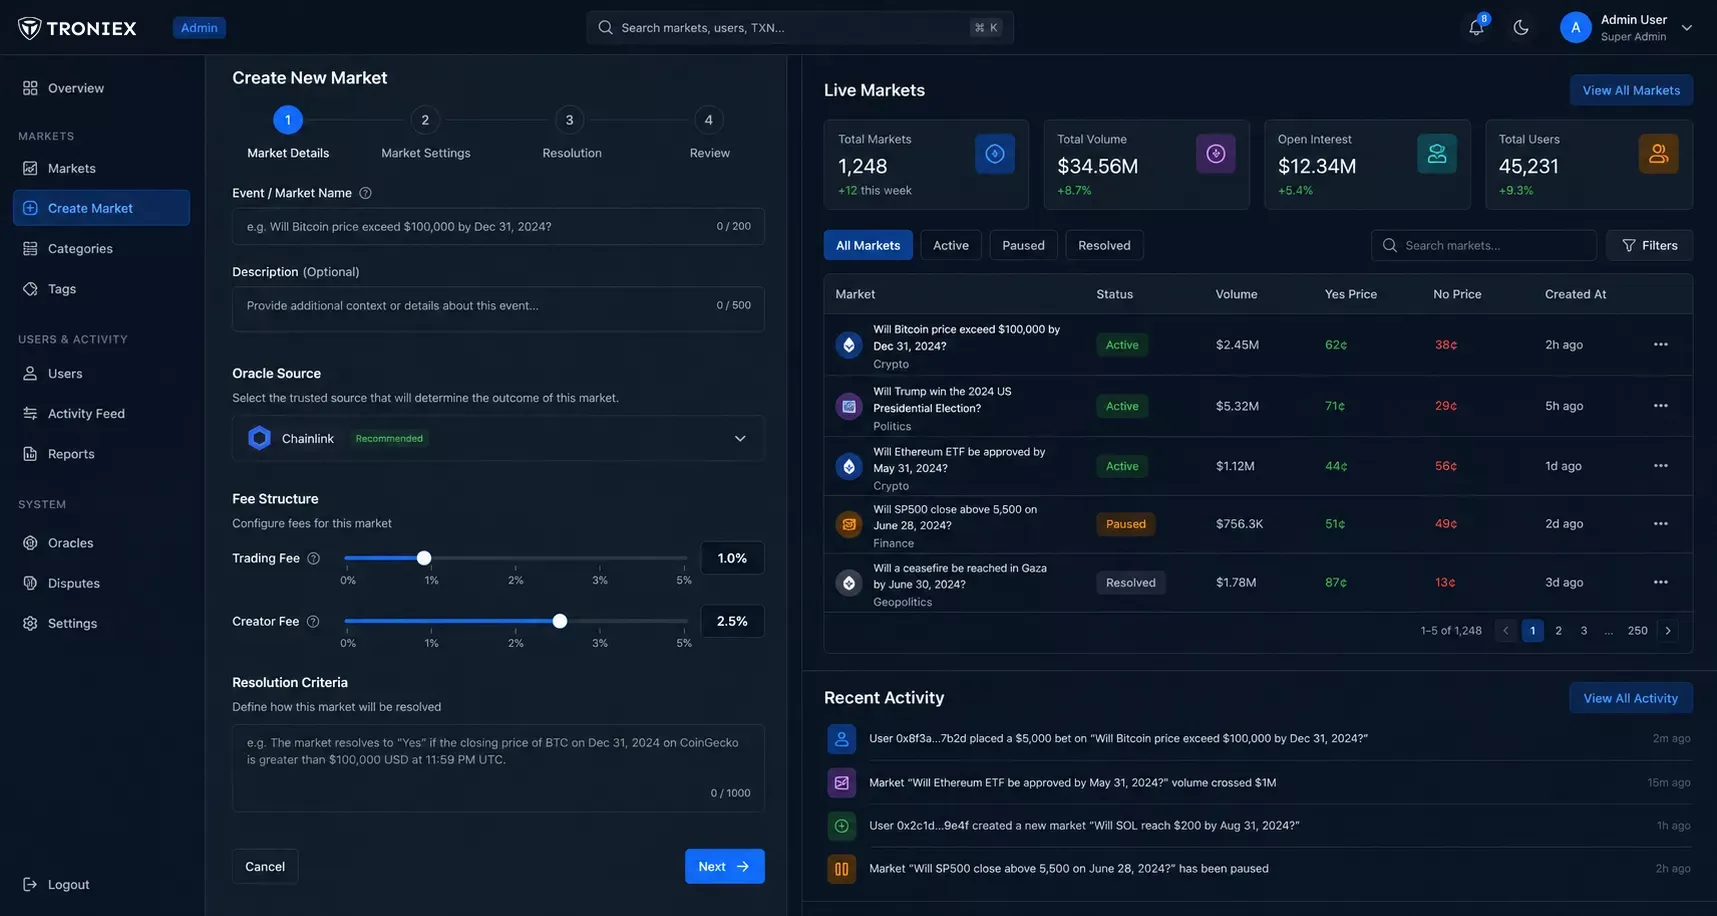The image size is (1717, 916).
Task: Open the Filters button
Action: point(1649,245)
